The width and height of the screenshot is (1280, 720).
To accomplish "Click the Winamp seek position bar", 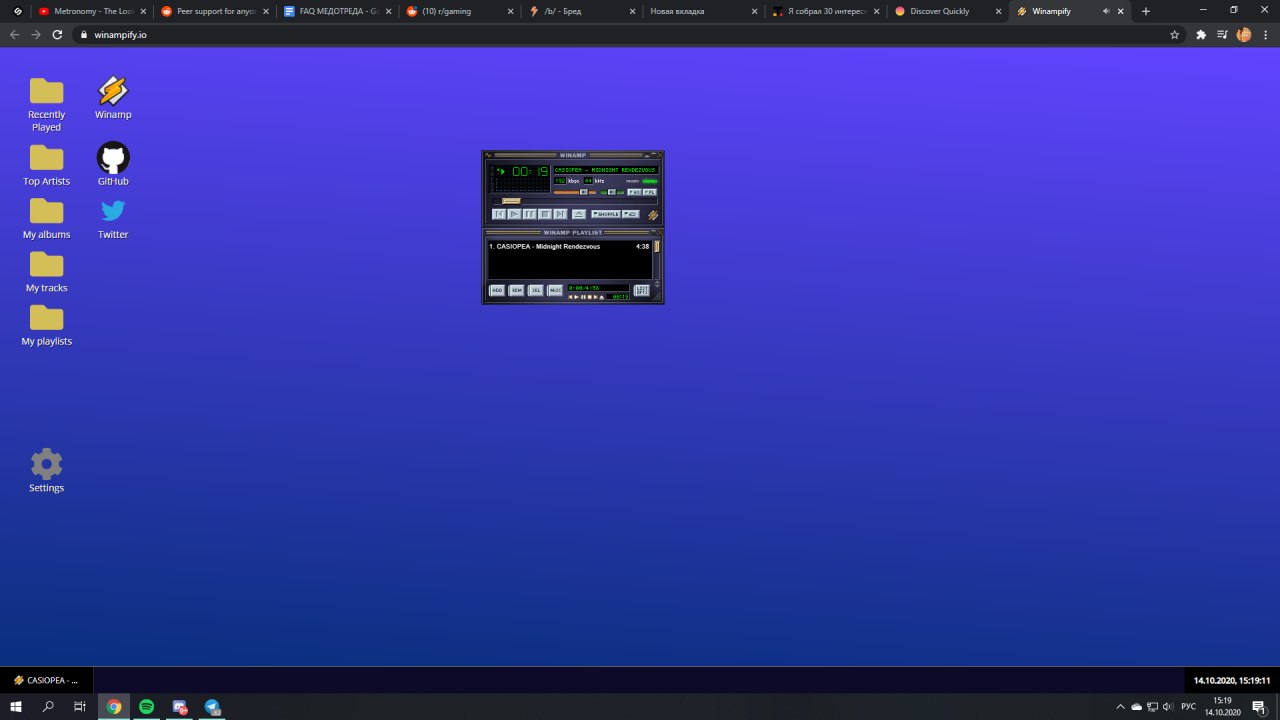I will click(575, 201).
